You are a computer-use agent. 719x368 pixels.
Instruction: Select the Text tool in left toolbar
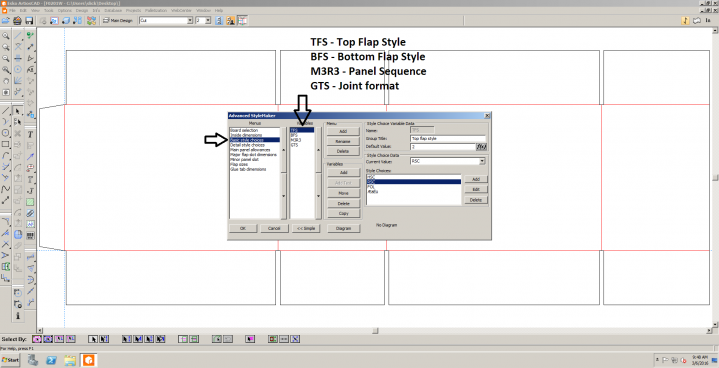30,134
